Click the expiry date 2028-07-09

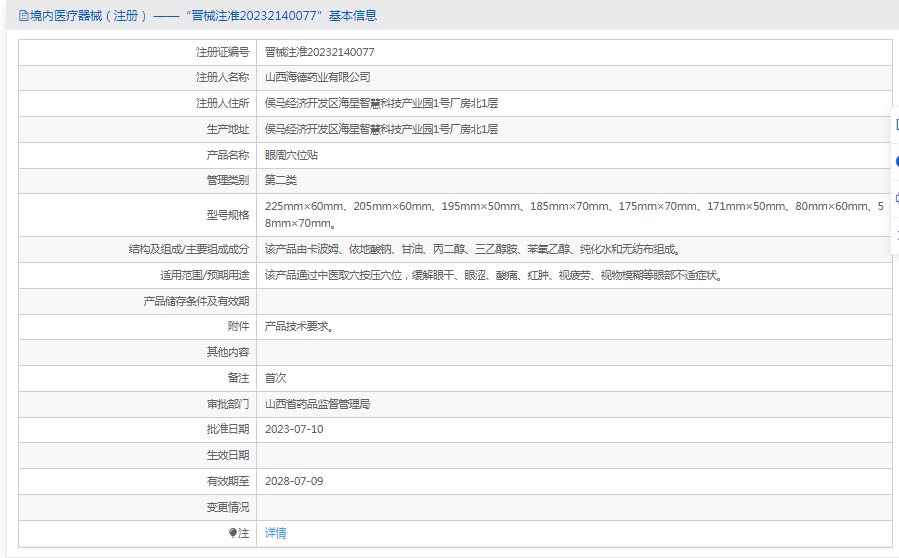(x=294, y=481)
